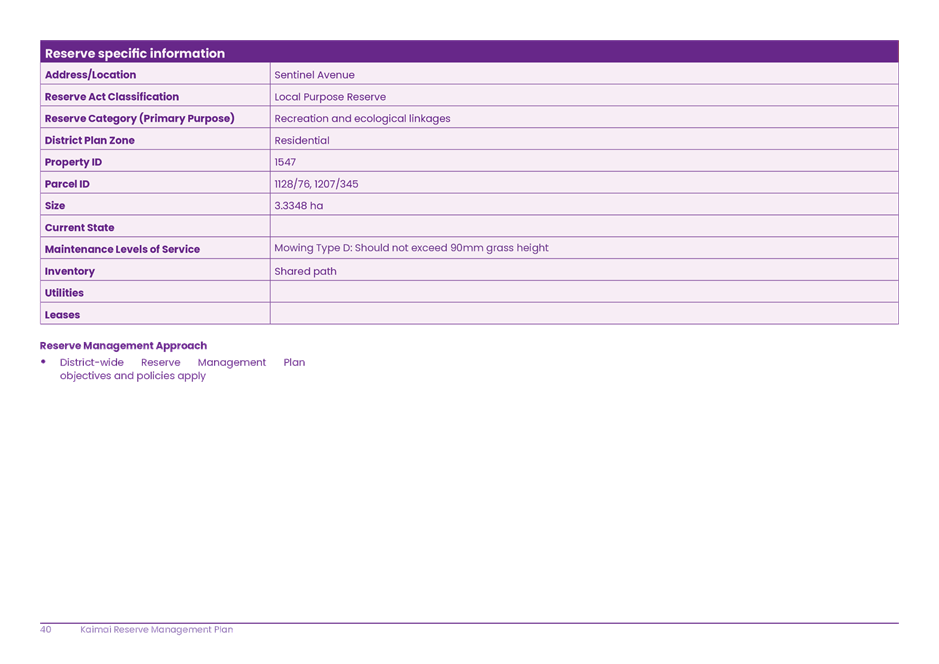Click the 'Sentinel Avenue' value cell
This screenshot has width=939, height=664.
point(315,75)
